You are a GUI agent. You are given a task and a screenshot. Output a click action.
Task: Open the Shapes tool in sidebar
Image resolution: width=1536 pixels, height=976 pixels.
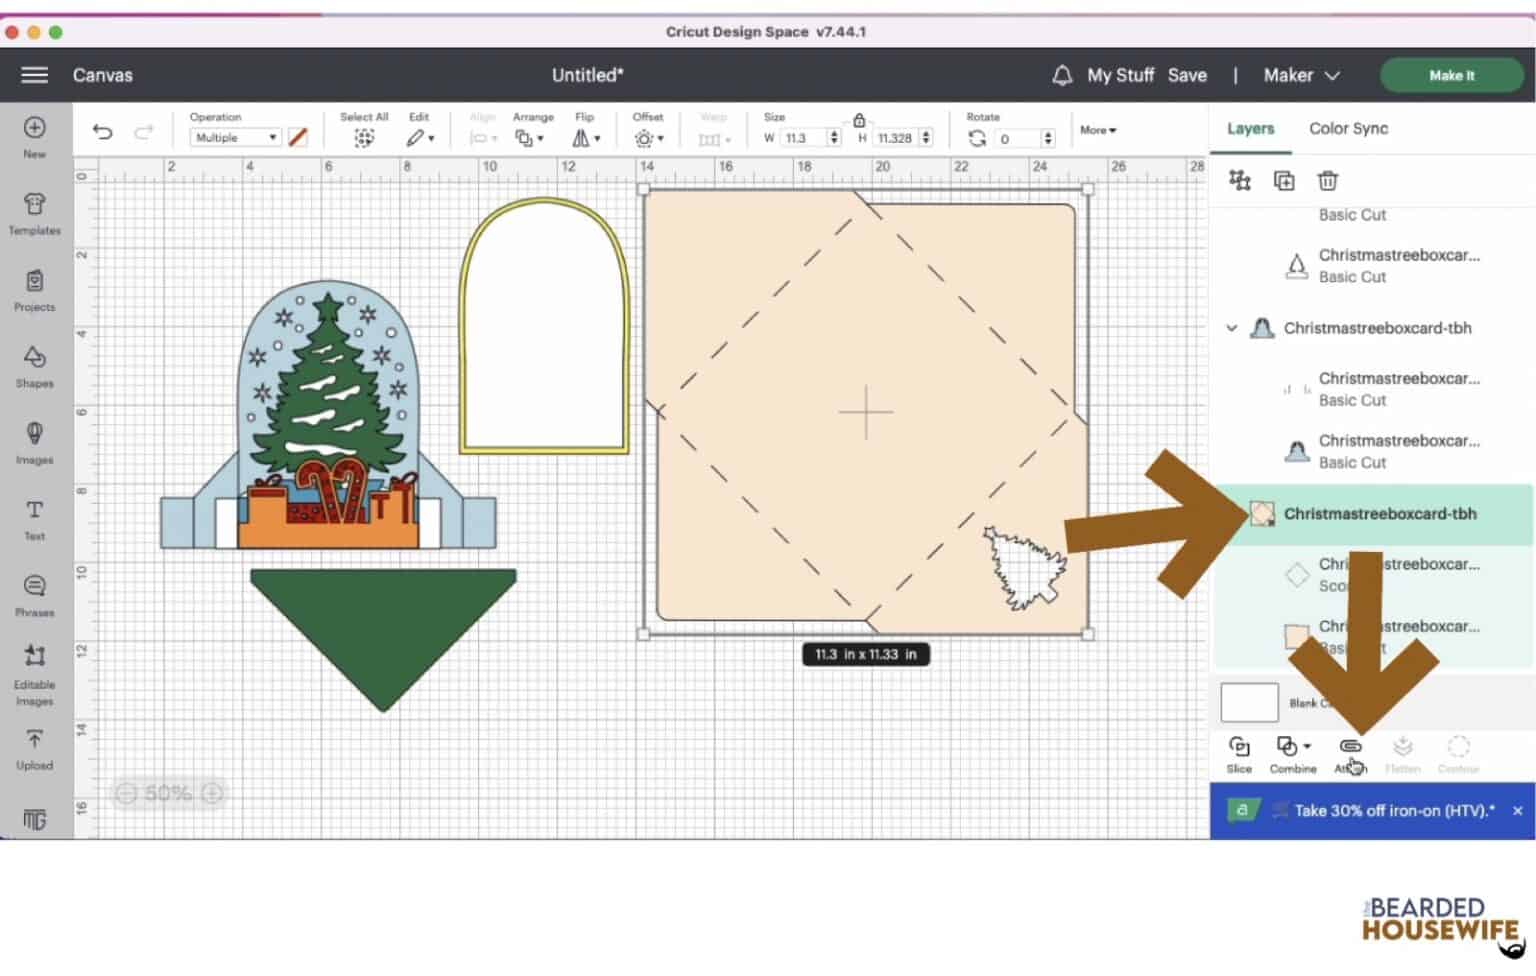(x=34, y=365)
